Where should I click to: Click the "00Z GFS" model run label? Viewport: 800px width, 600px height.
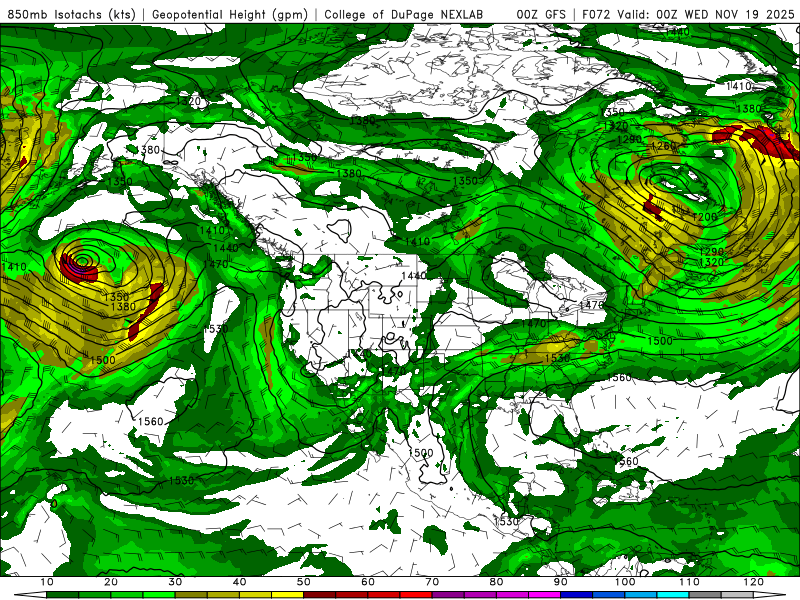541,14
